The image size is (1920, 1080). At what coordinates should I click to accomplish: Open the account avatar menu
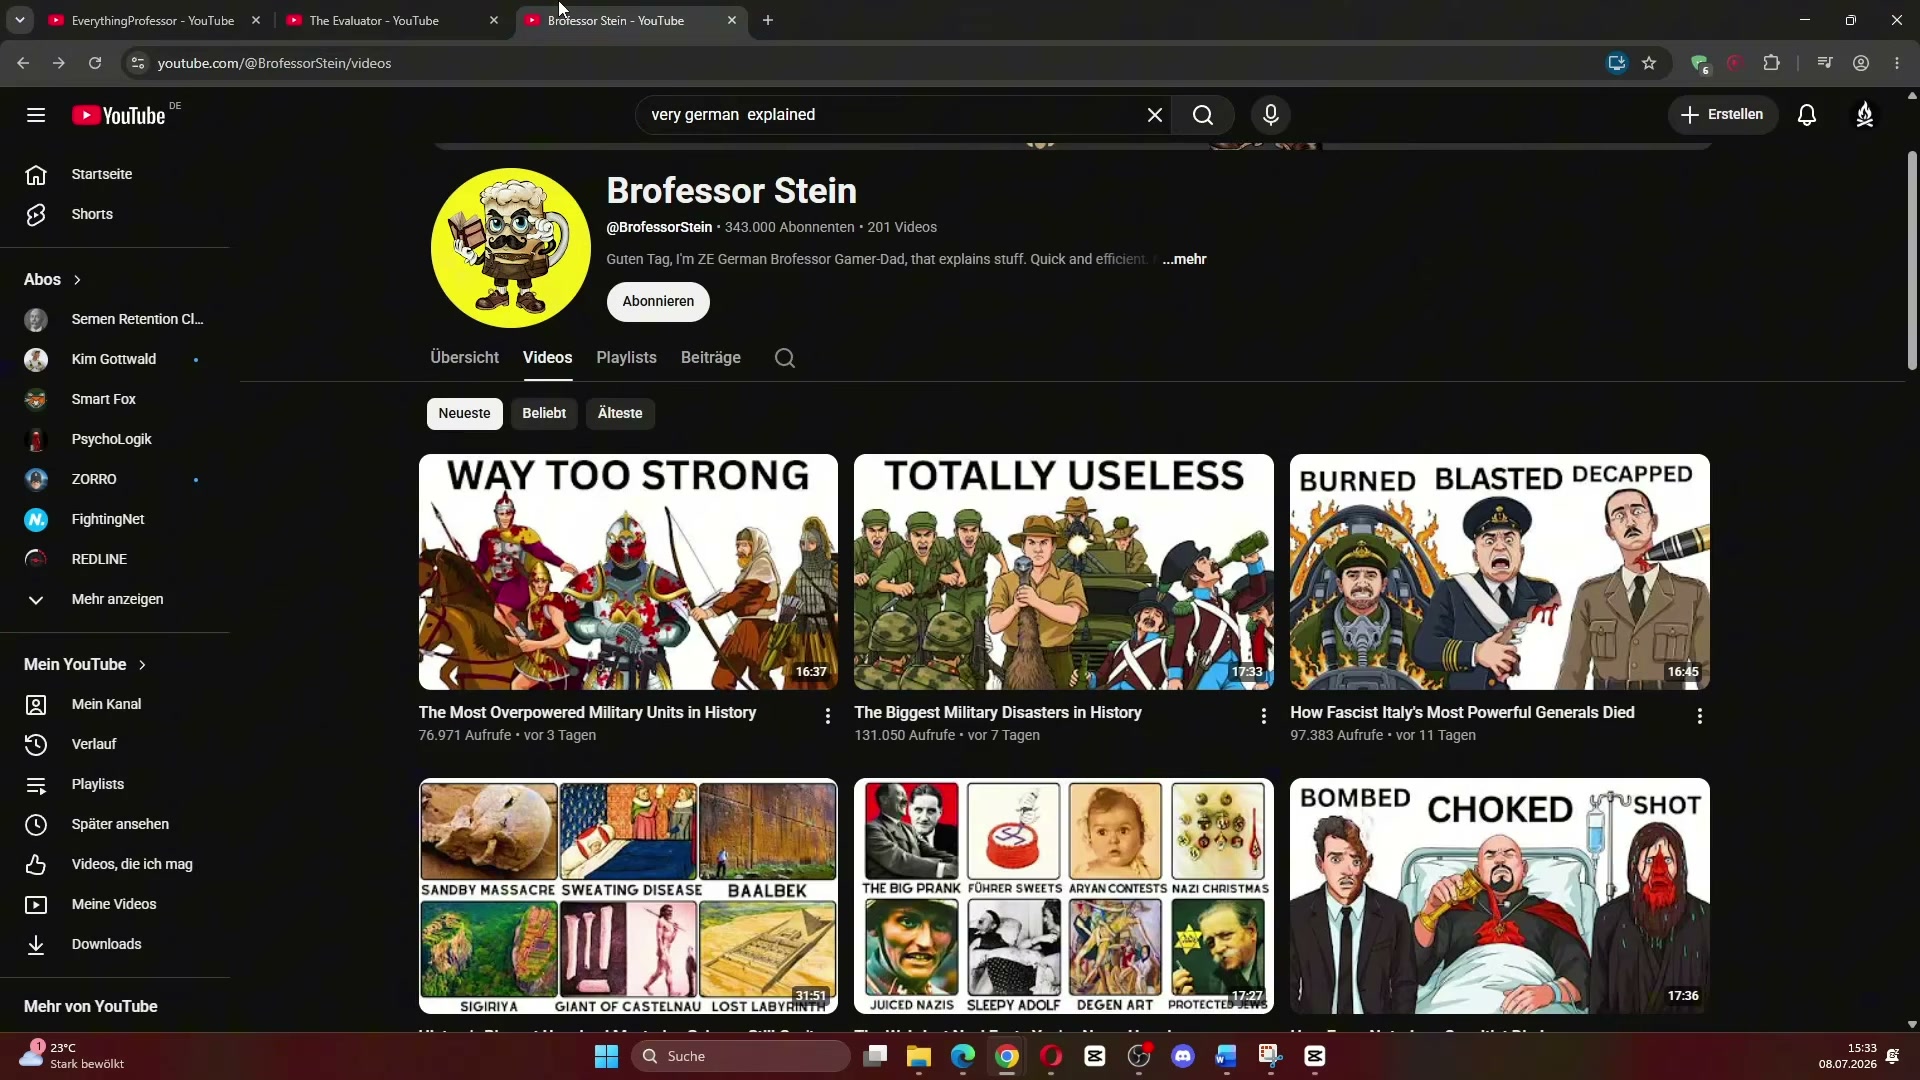[x=1865, y=115]
